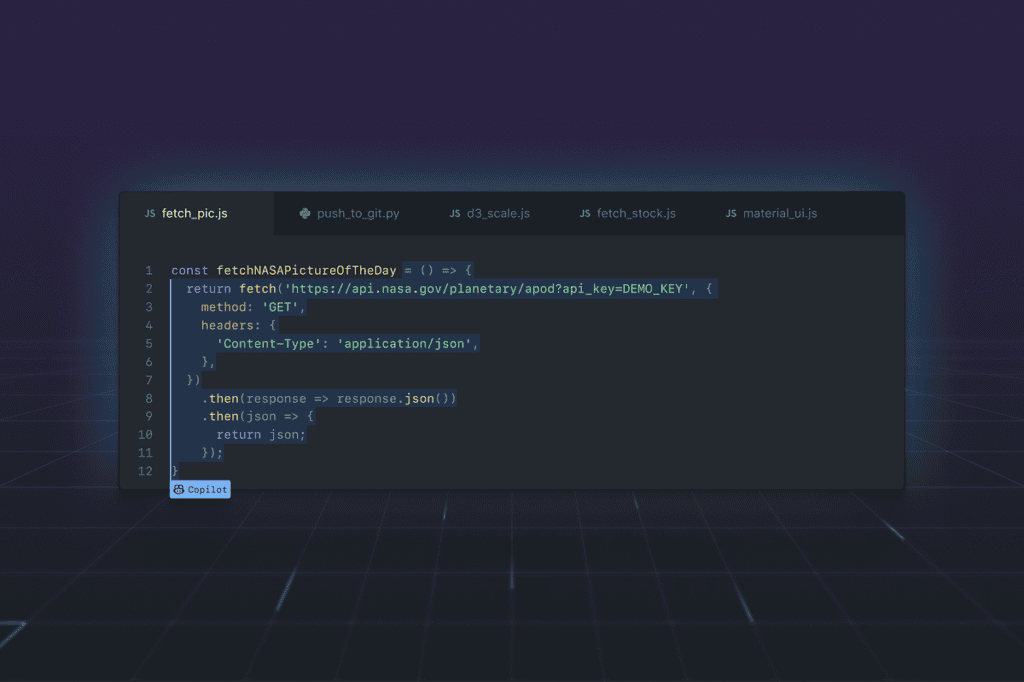Click the Copilot robot icon
The width and height of the screenshot is (1024, 682).
pos(177,489)
